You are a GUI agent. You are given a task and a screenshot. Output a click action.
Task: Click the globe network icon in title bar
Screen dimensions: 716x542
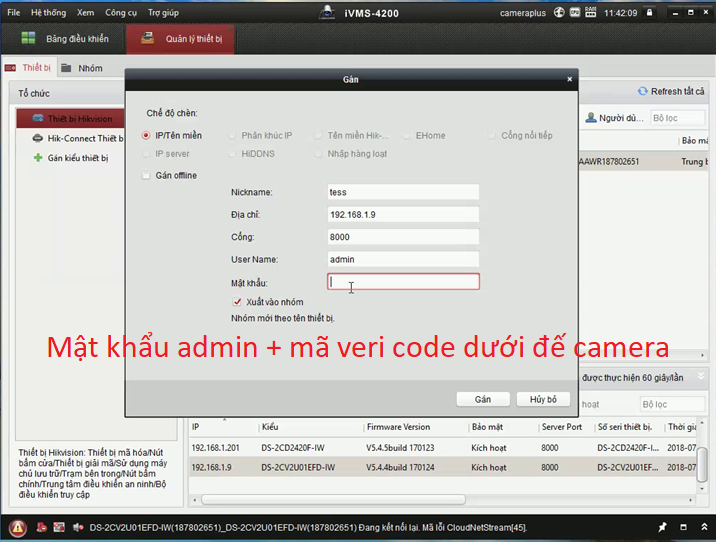pyautogui.click(x=559, y=12)
